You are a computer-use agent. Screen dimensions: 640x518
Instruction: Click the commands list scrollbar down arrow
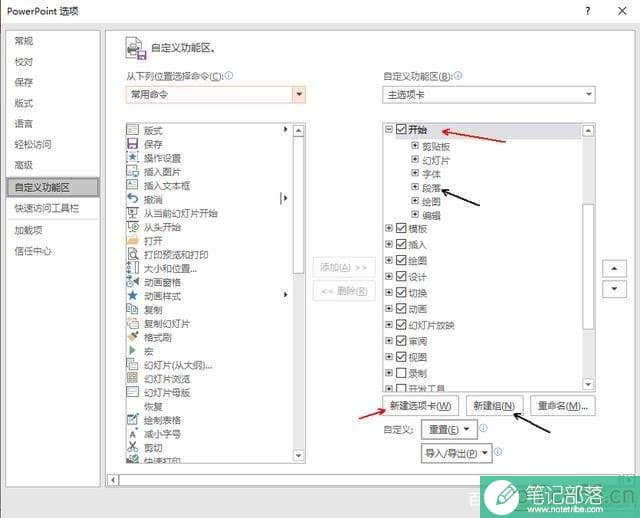pyautogui.click(x=299, y=455)
